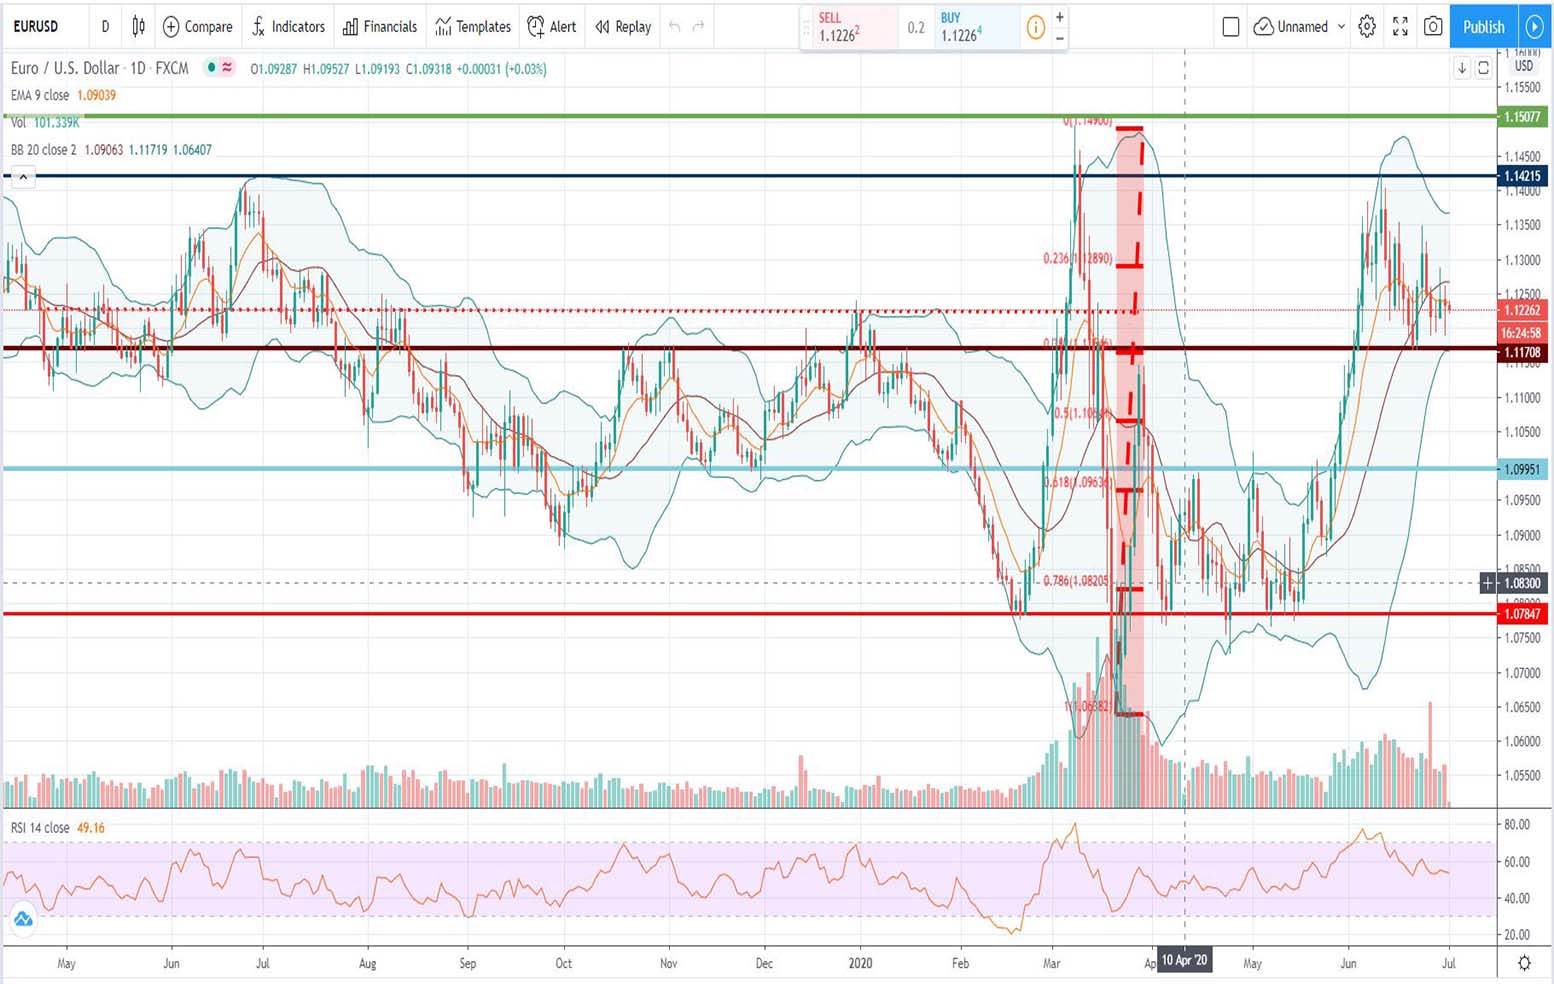Viewport: 1554px width, 984px height.
Task: Collapse the indicator legend chevron
Action: click(x=23, y=177)
